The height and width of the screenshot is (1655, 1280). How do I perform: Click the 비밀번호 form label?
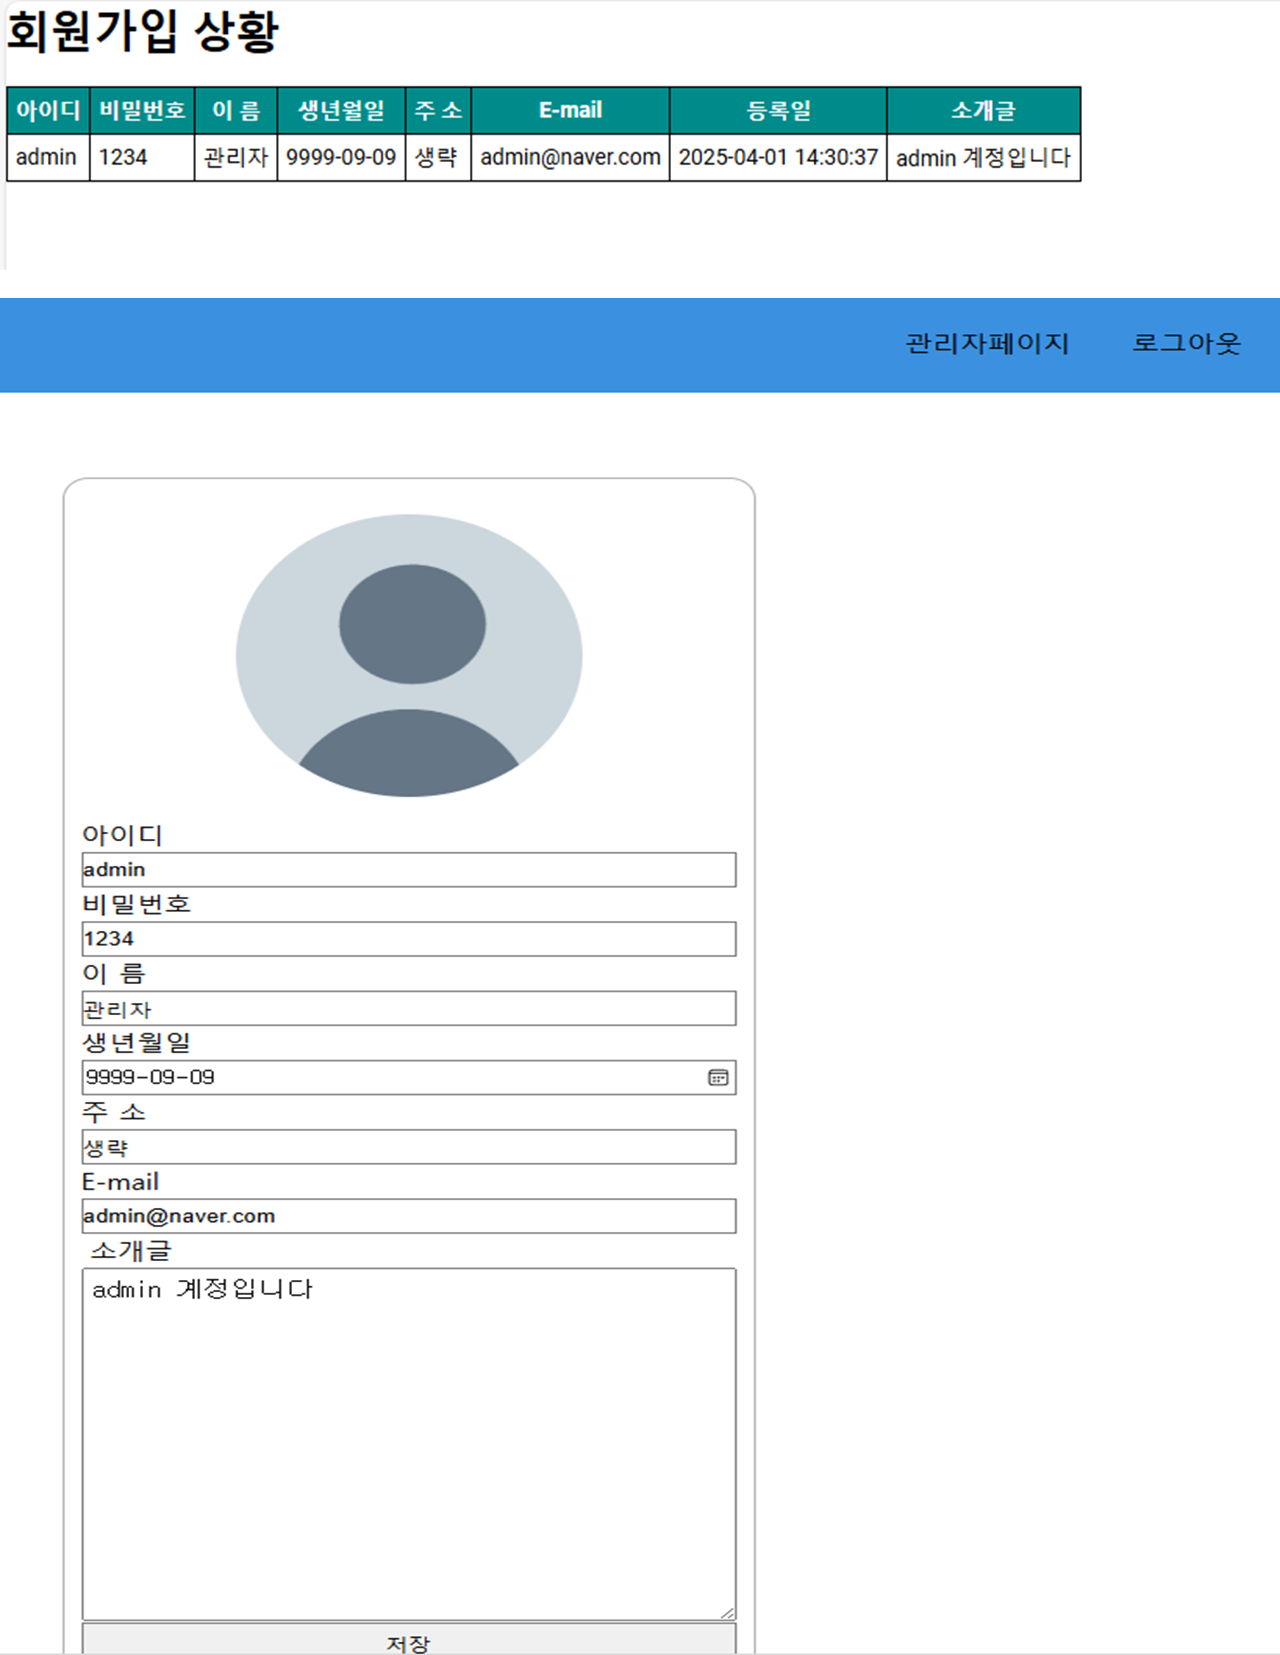tap(136, 904)
